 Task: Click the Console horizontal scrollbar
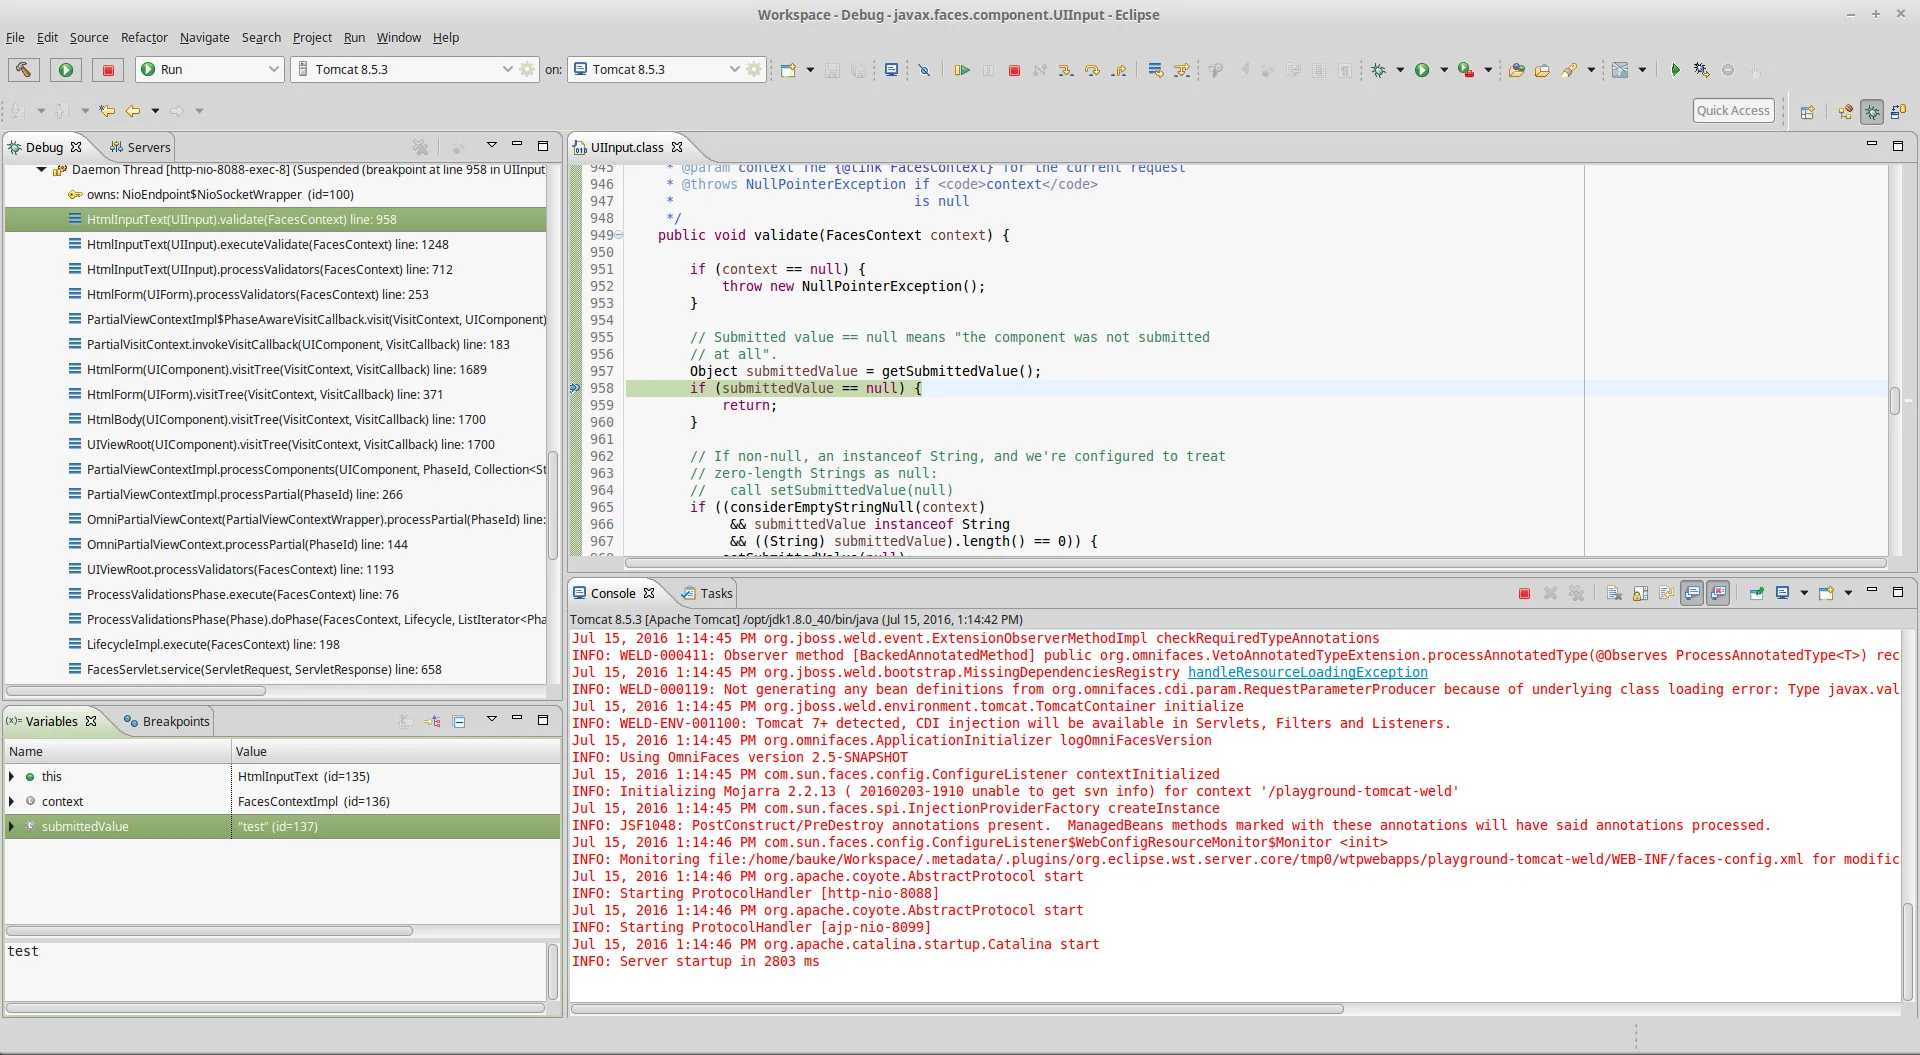point(956,1009)
